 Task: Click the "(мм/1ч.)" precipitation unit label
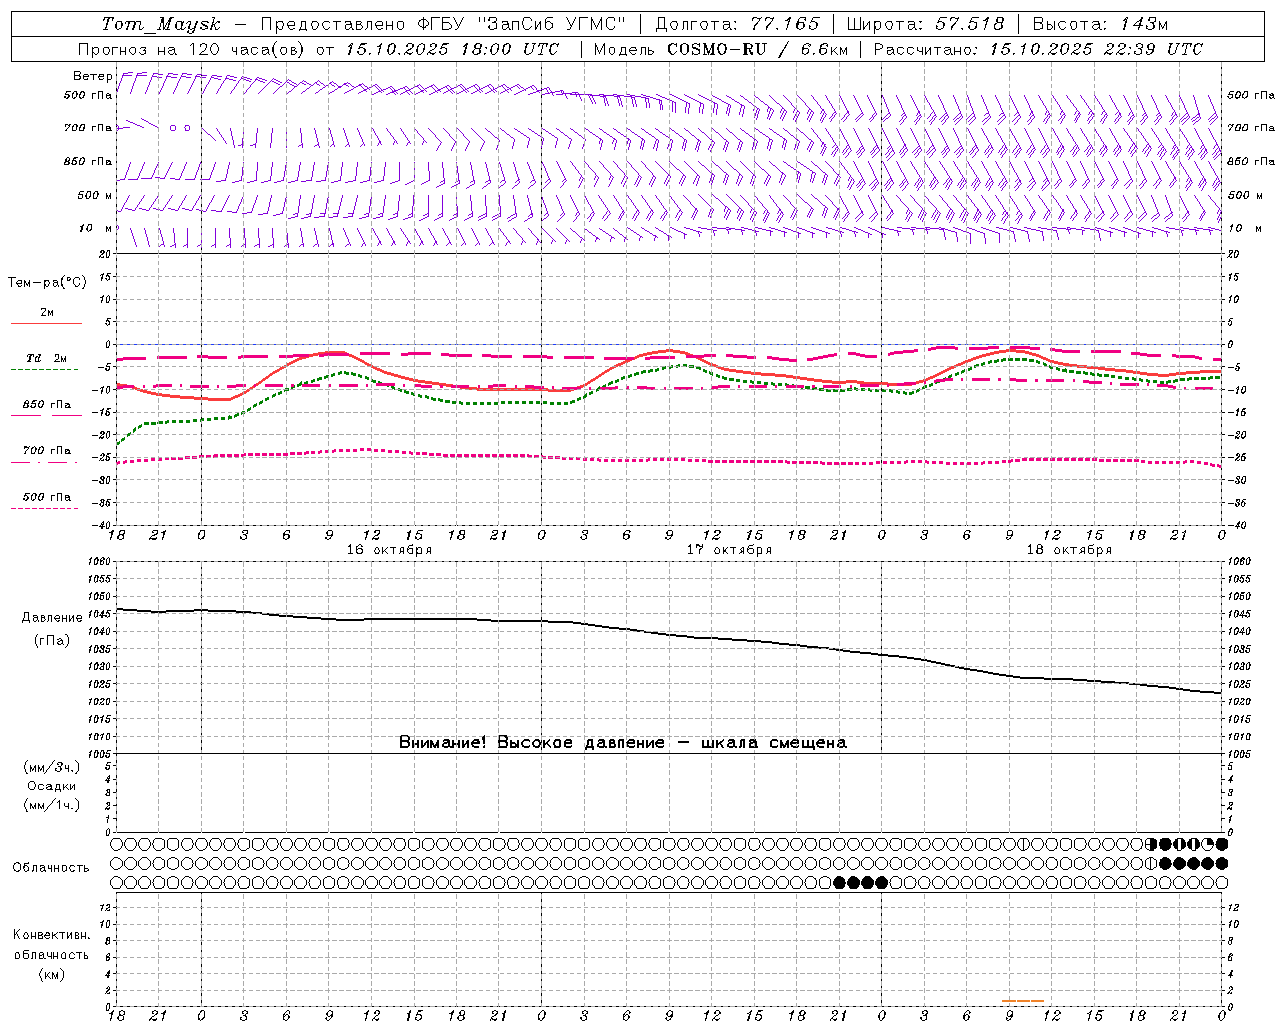tap(52, 805)
